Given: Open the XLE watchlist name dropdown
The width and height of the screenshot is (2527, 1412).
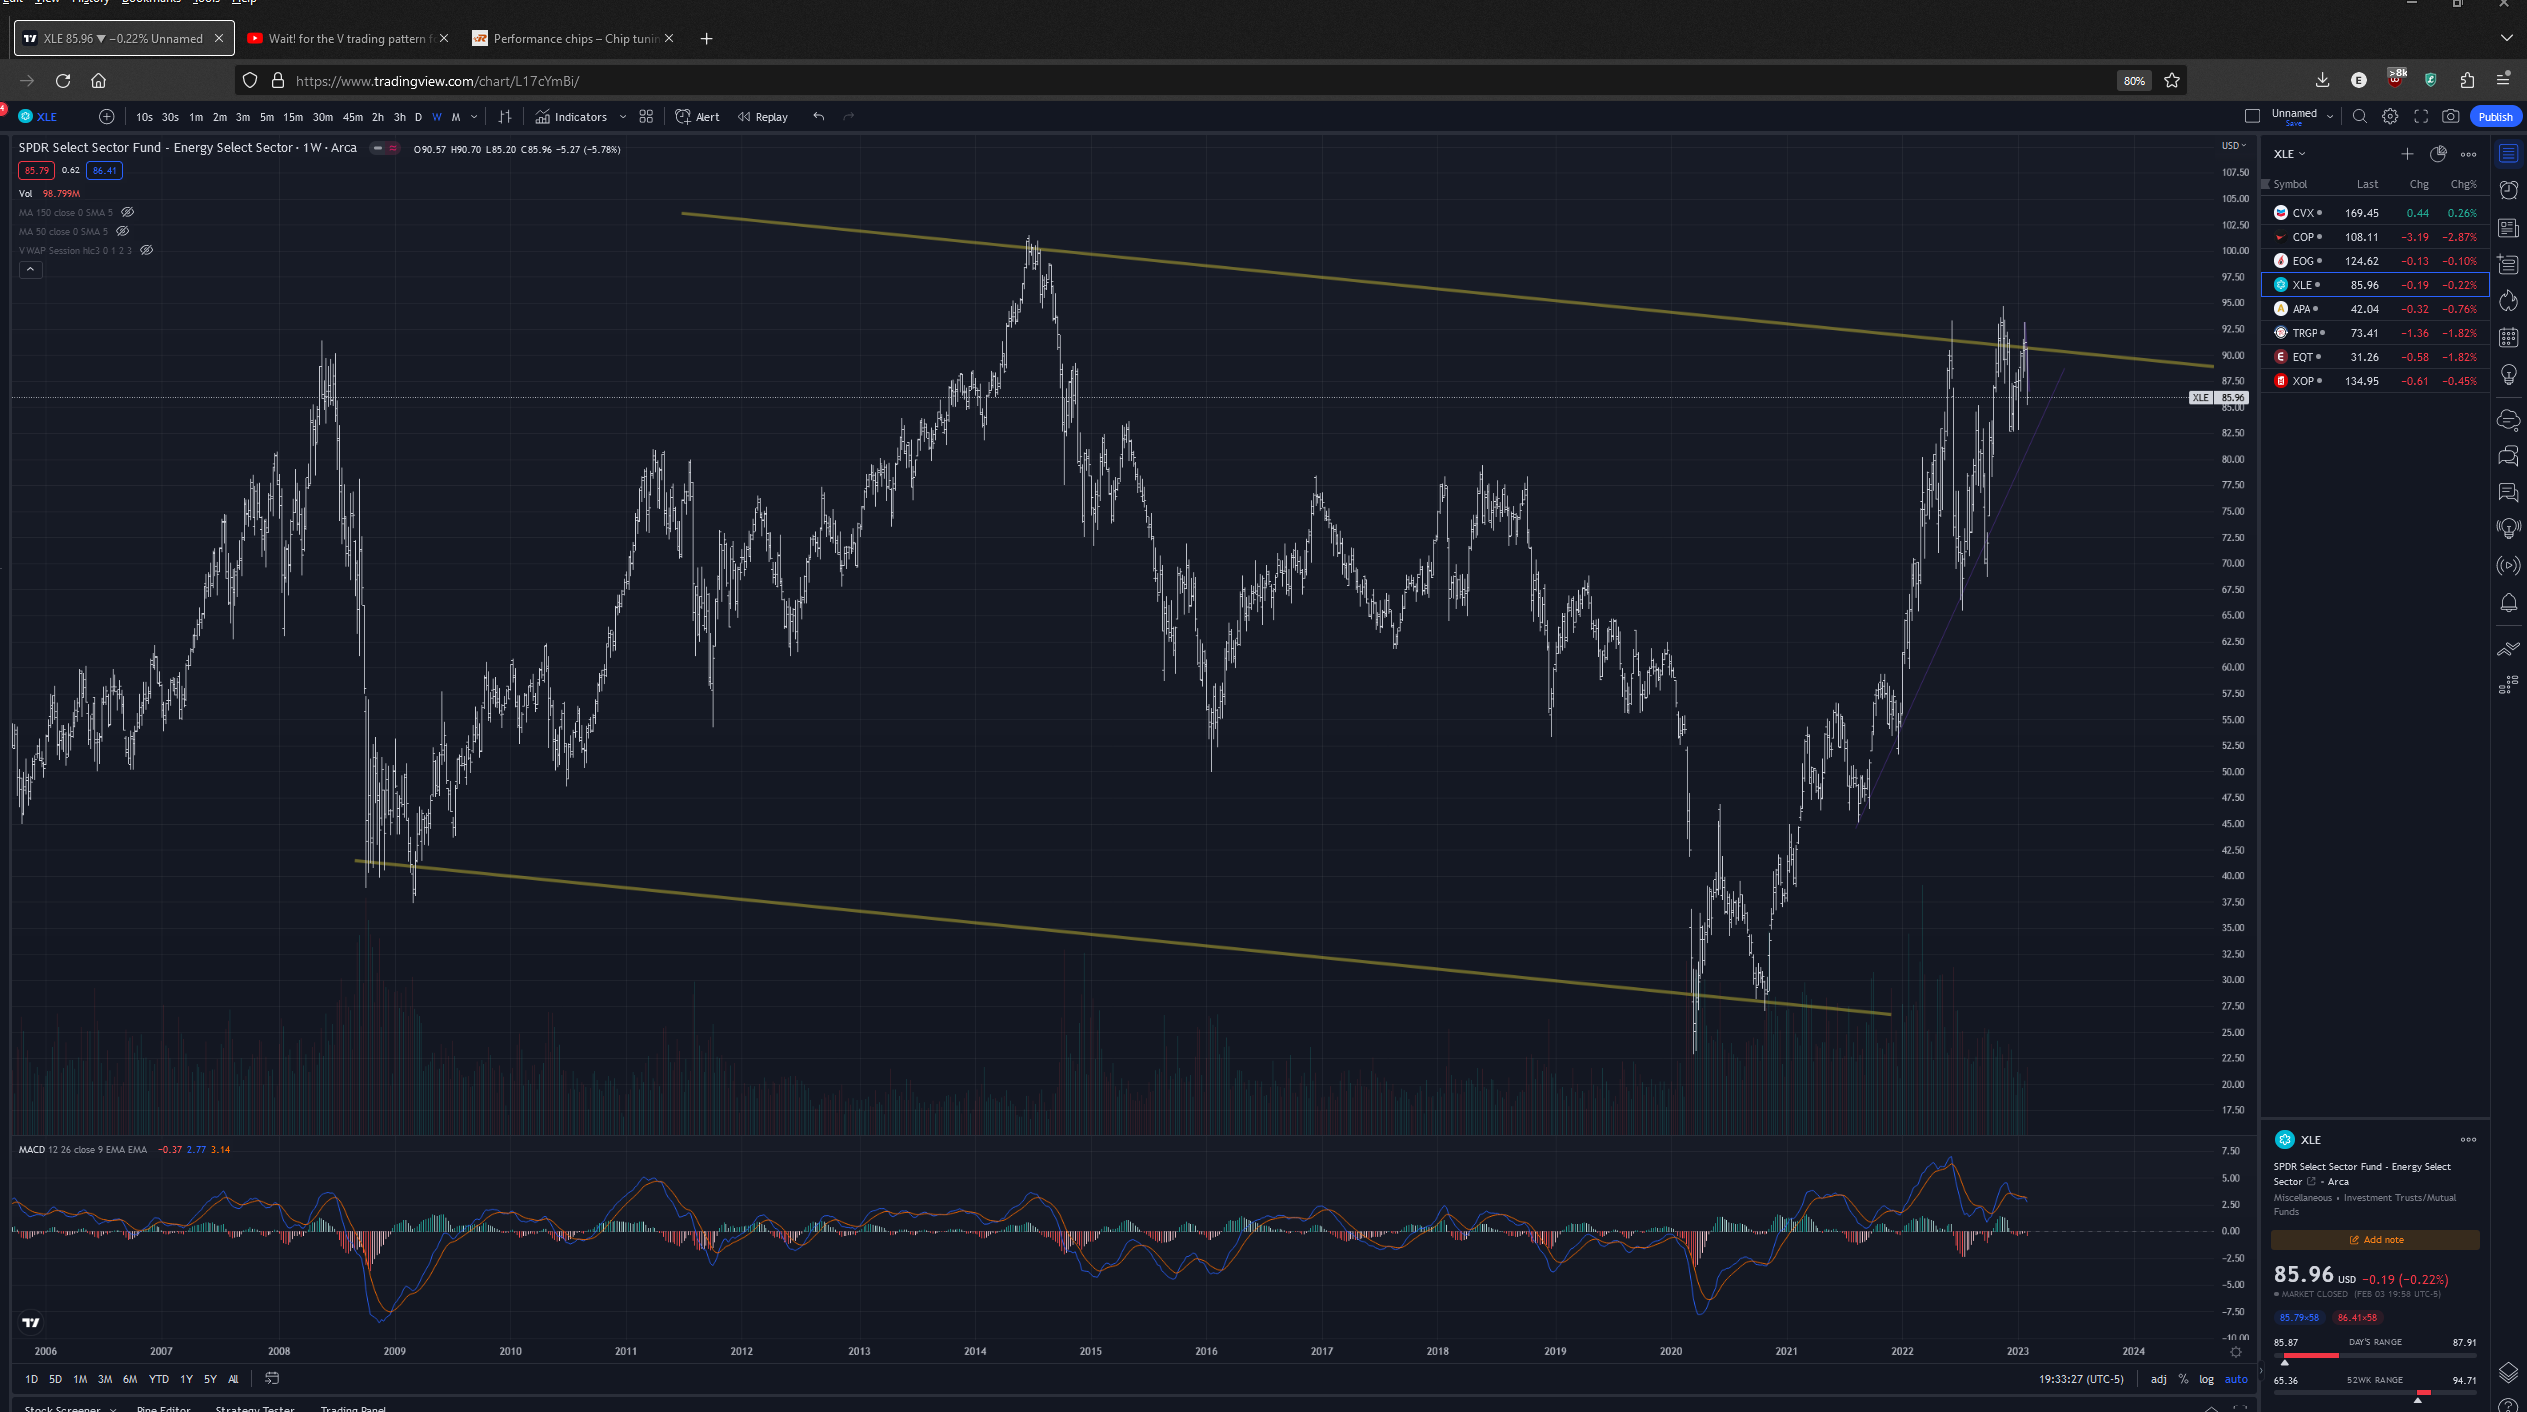Looking at the screenshot, I should tap(2290, 154).
